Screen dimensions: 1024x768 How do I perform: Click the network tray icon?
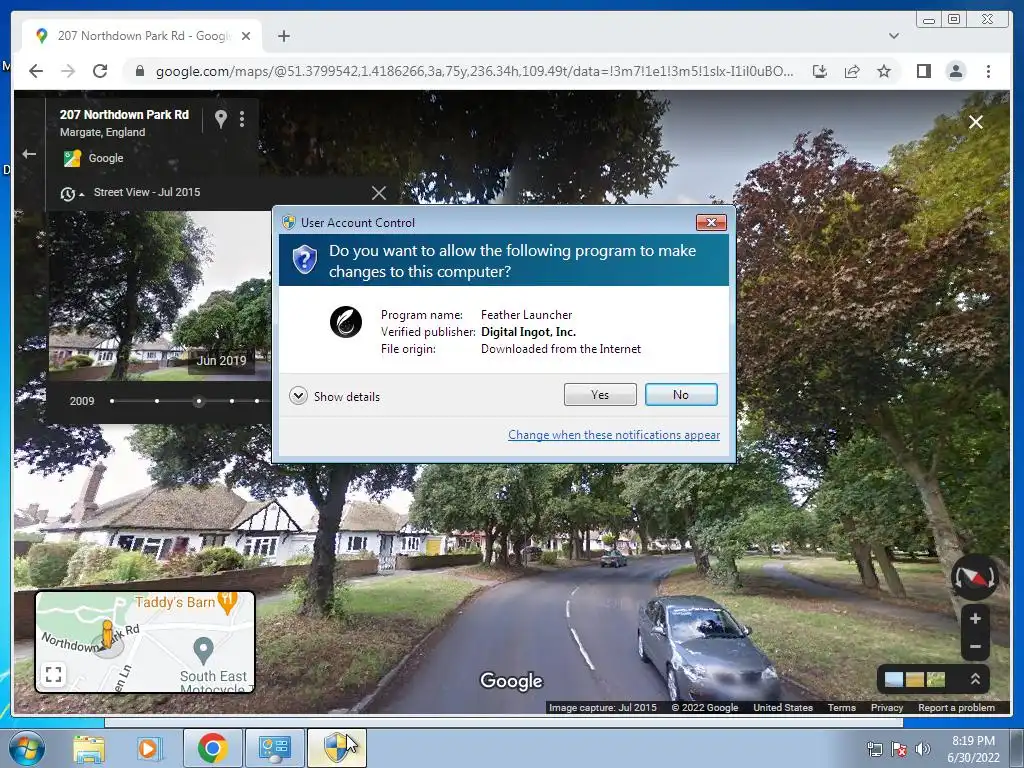click(874, 749)
